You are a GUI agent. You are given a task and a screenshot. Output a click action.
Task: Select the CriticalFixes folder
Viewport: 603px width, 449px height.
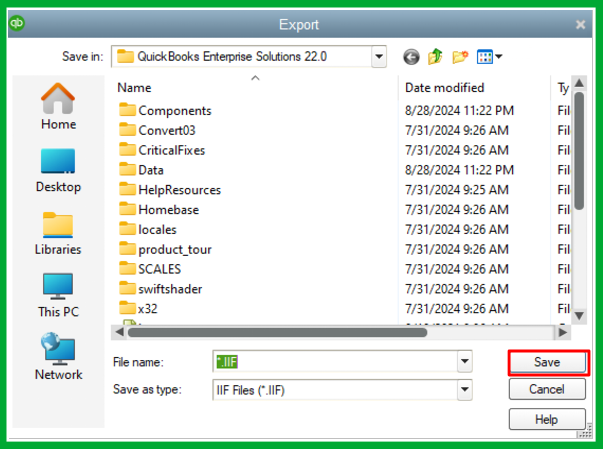[x=162, y=150]
